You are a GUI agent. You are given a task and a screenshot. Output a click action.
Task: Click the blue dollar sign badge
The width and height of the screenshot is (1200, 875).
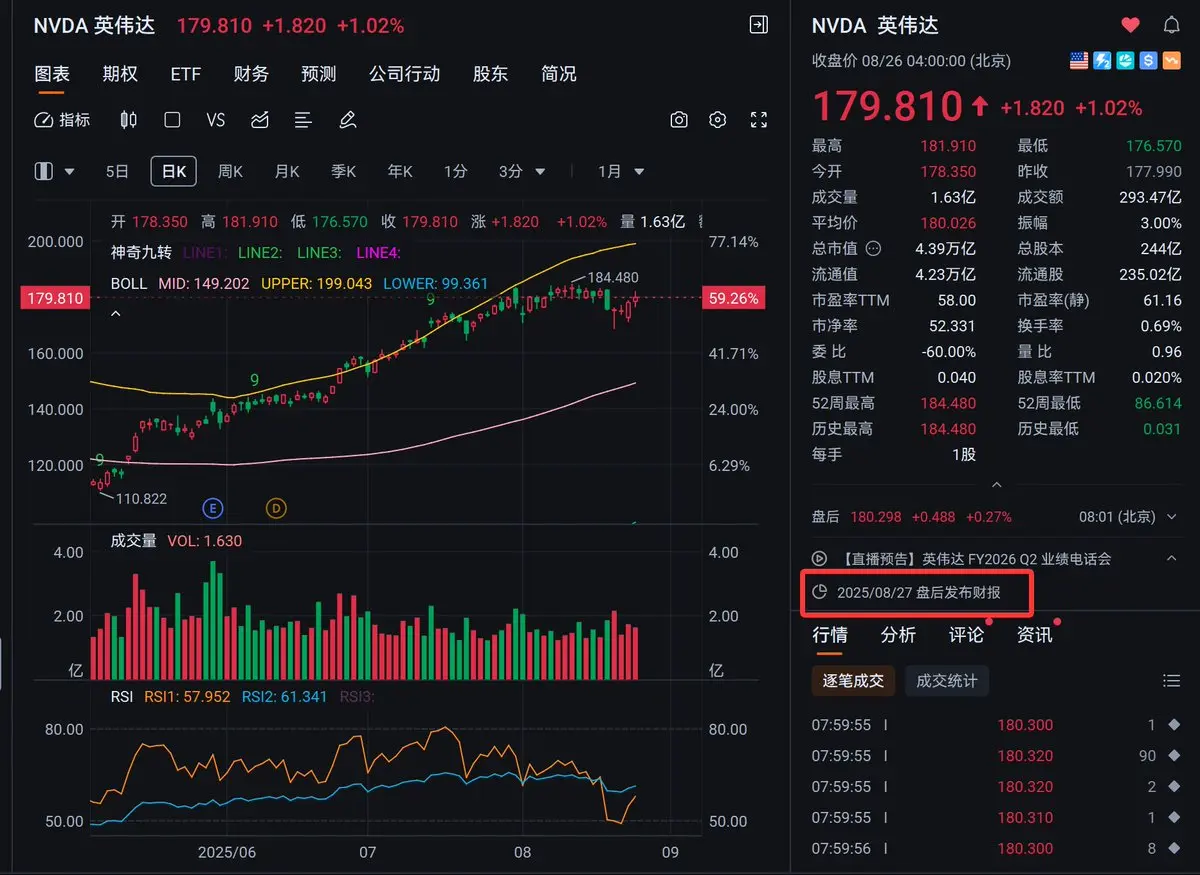[1148, 61]
